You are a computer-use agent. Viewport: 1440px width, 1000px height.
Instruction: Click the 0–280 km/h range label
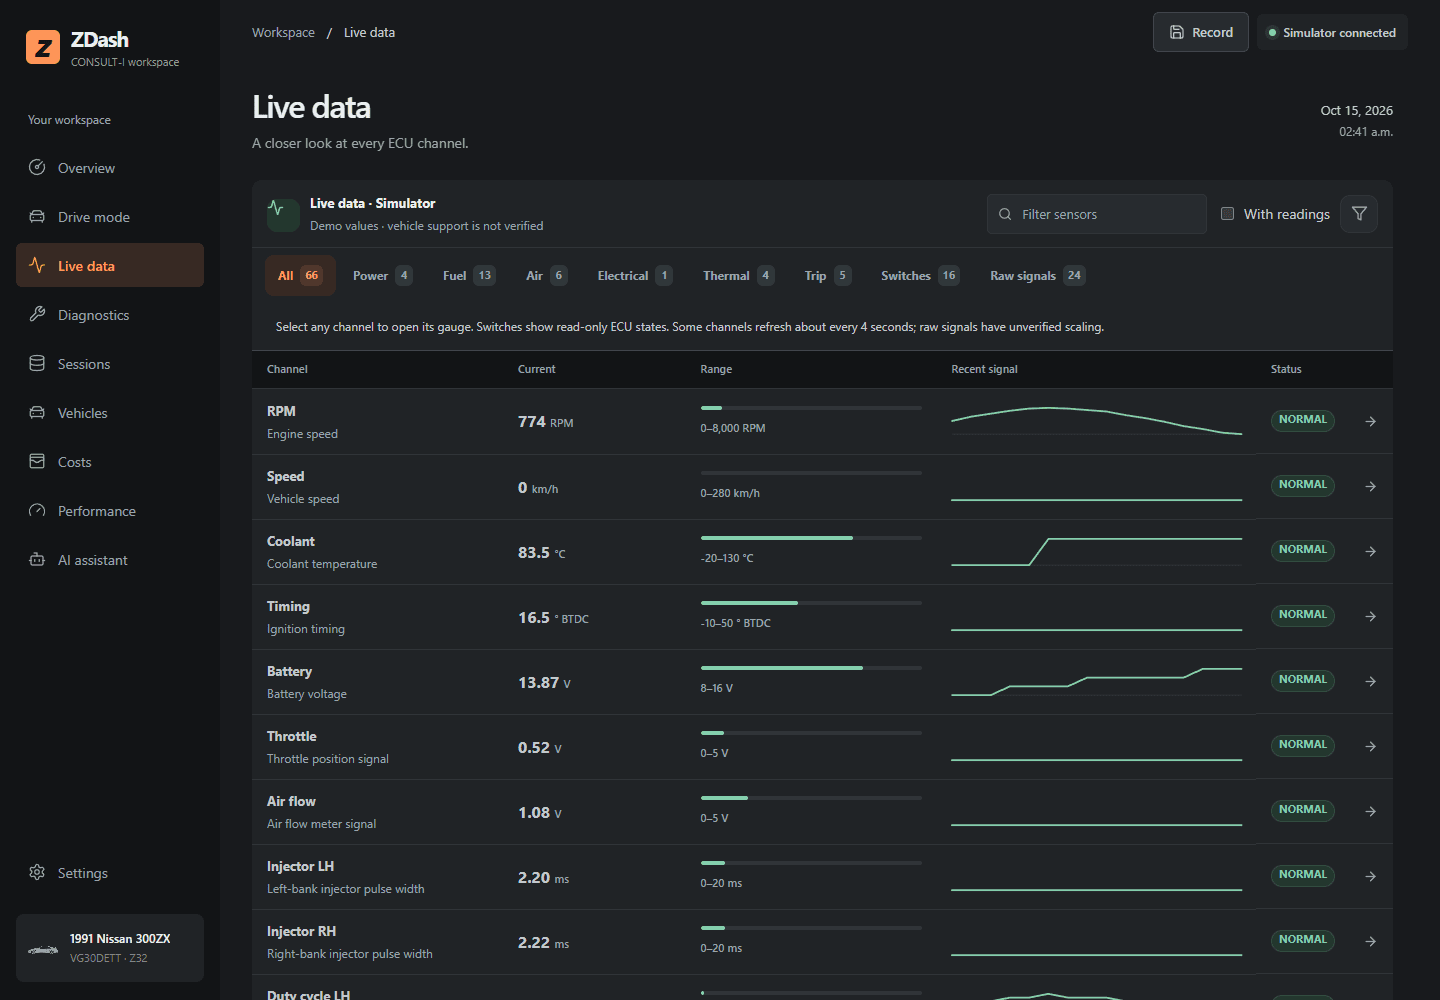pos(730,493)
